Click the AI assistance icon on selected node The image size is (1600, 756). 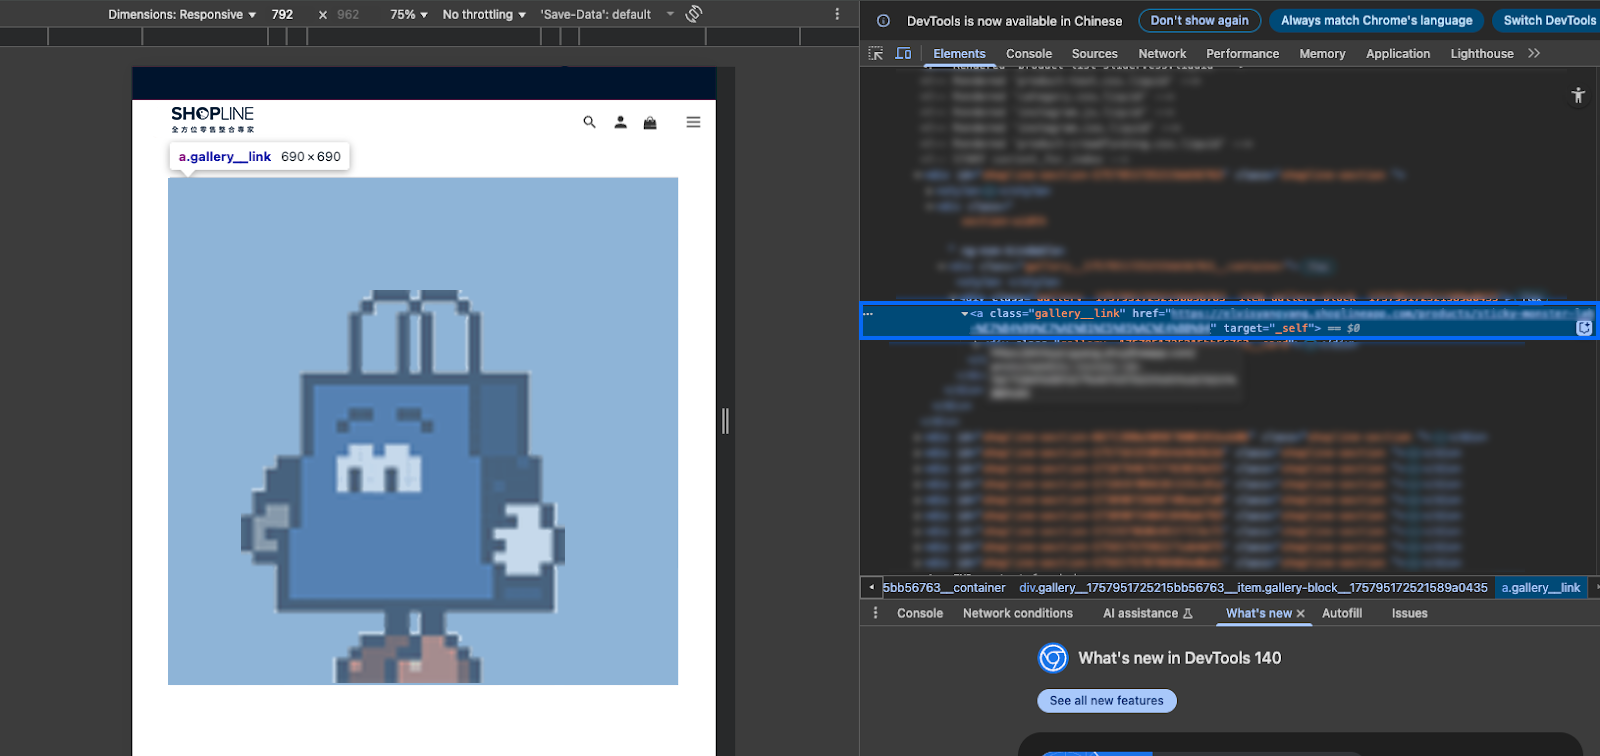pyautogui.click(x=1584, y=328)
